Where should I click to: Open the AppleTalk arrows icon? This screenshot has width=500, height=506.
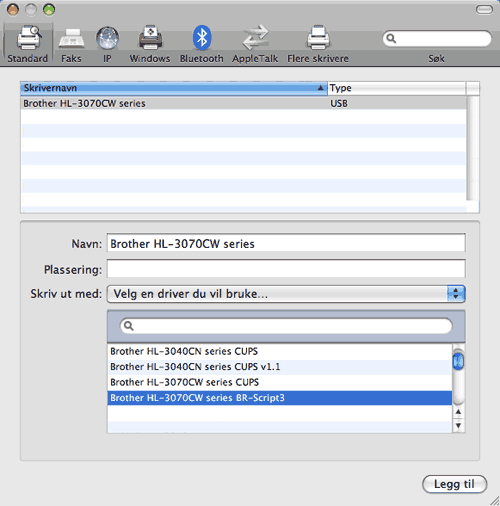click(255, 37)
